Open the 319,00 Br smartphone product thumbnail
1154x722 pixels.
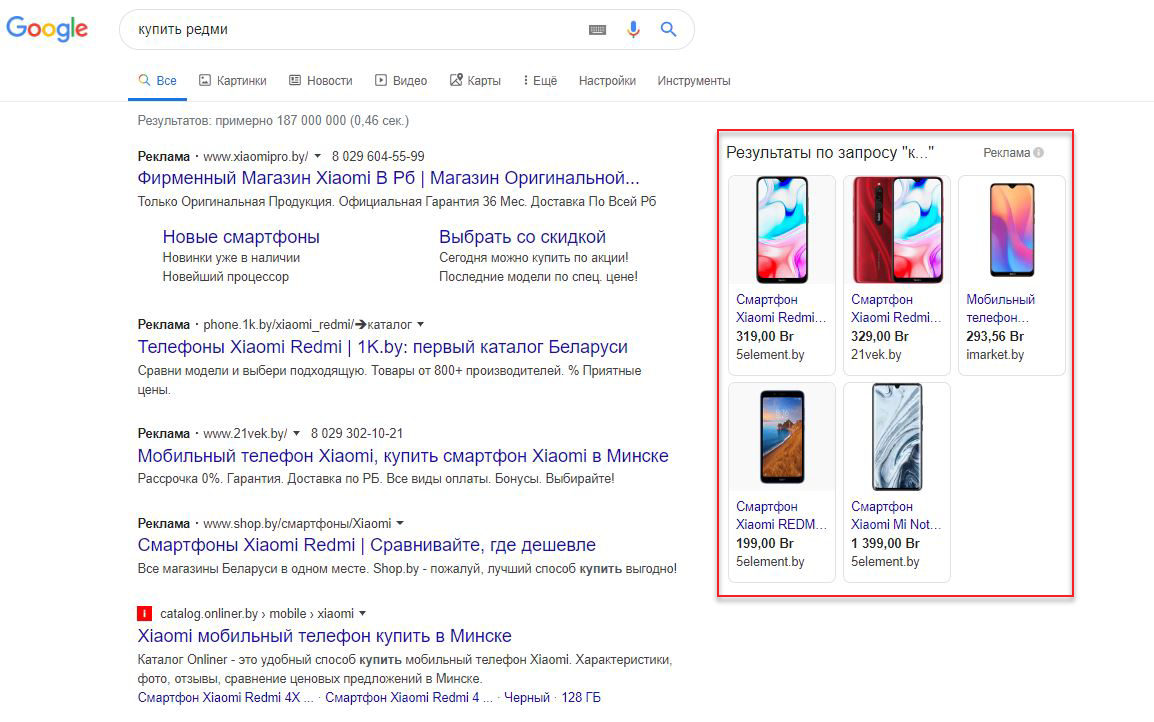coord(782,230)
